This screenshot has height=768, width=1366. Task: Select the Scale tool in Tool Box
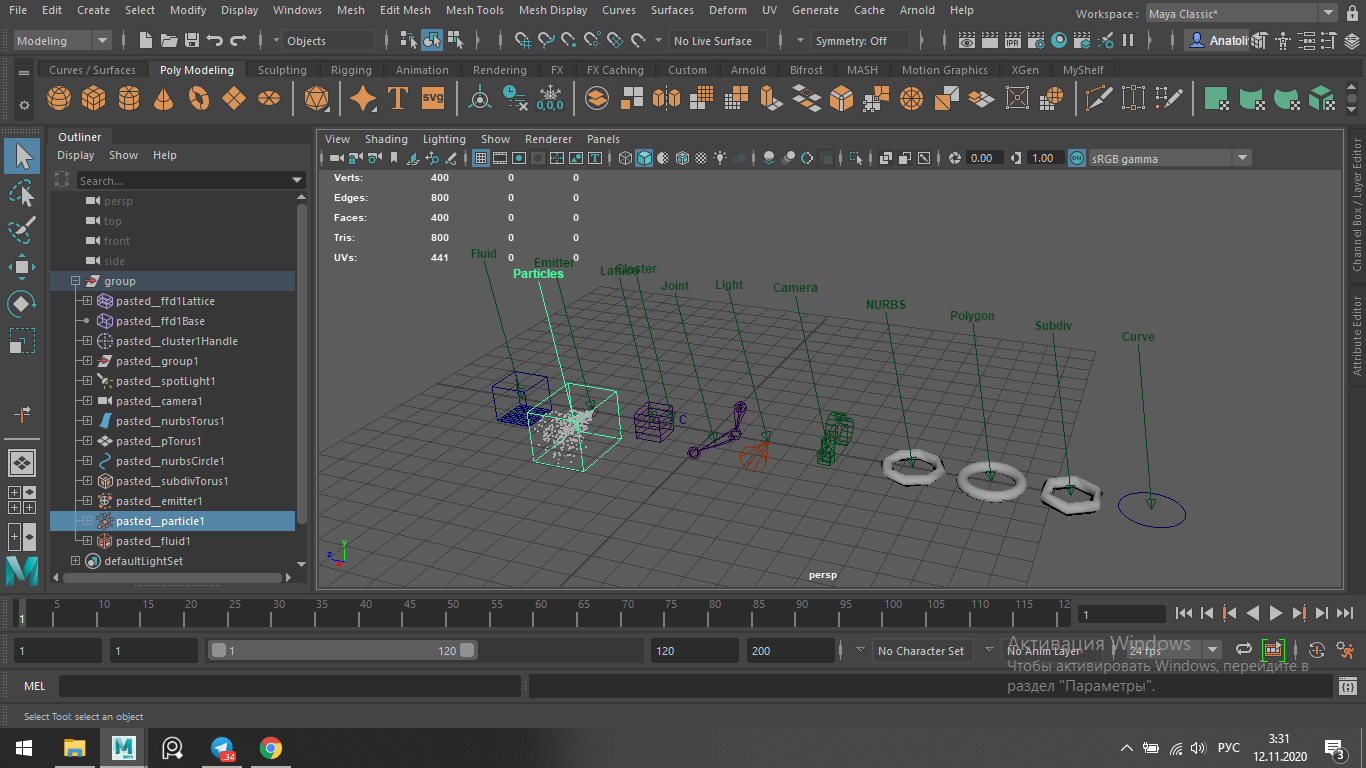(22, 340)
